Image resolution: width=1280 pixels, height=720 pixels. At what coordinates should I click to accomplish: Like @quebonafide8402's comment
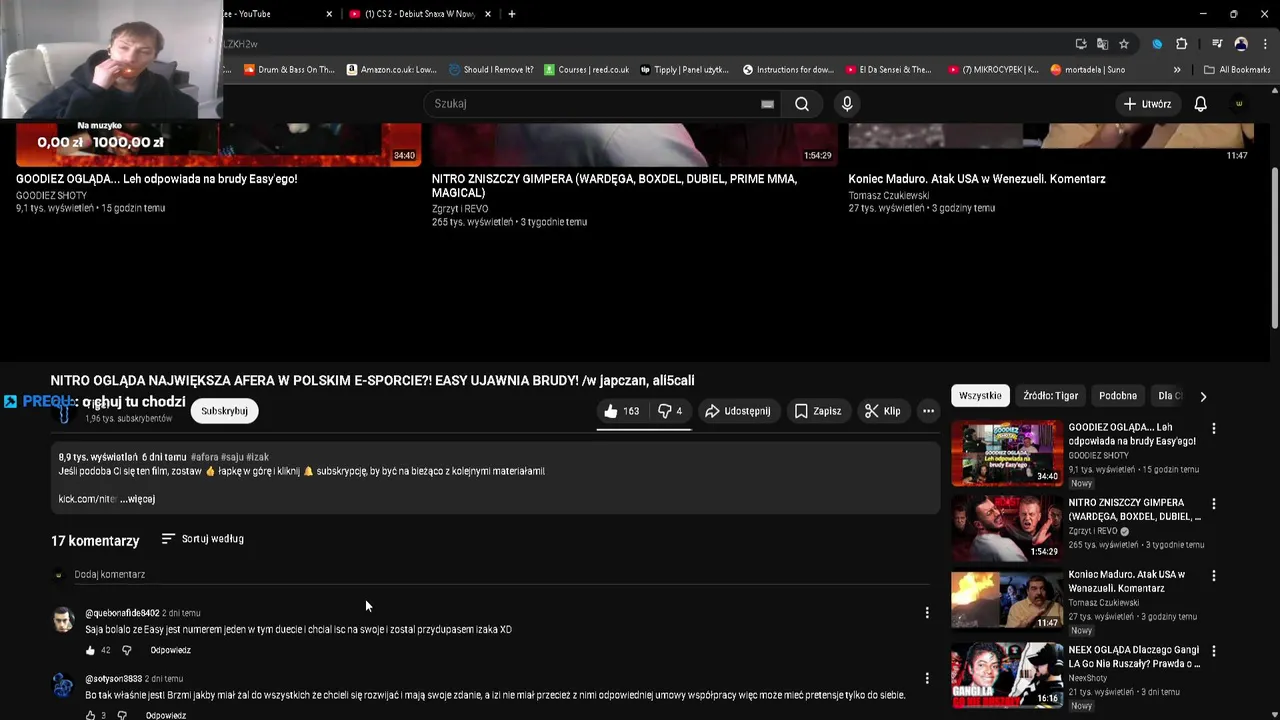tap(90, 651)
